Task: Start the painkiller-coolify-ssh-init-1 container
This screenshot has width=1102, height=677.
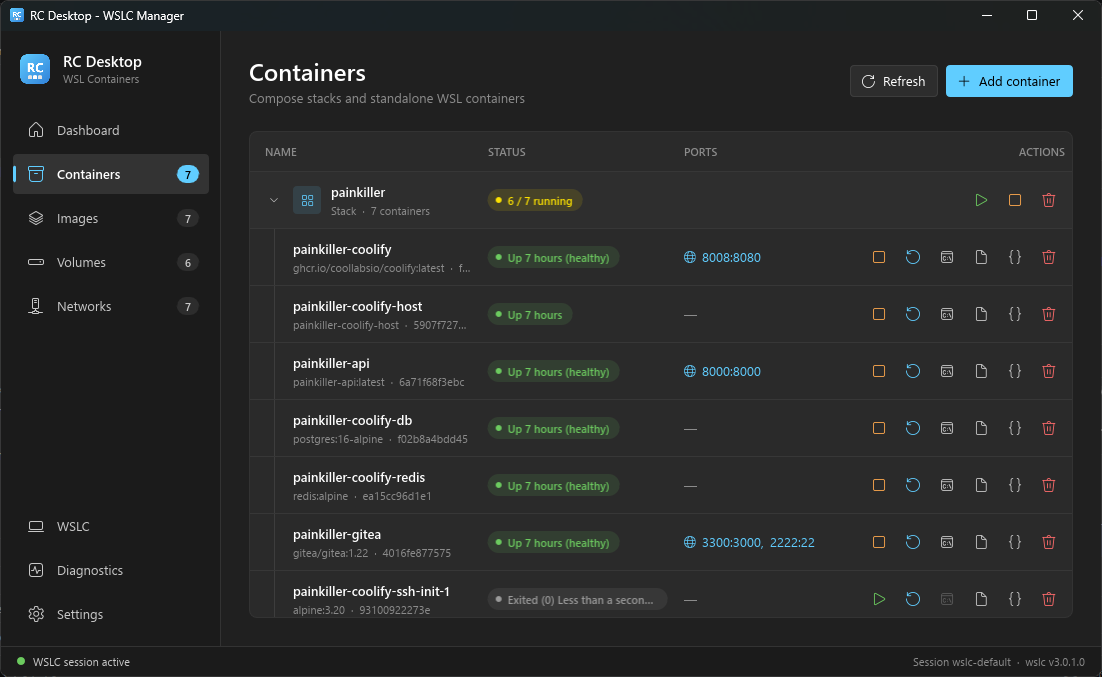Action: (x=879, y=599)
